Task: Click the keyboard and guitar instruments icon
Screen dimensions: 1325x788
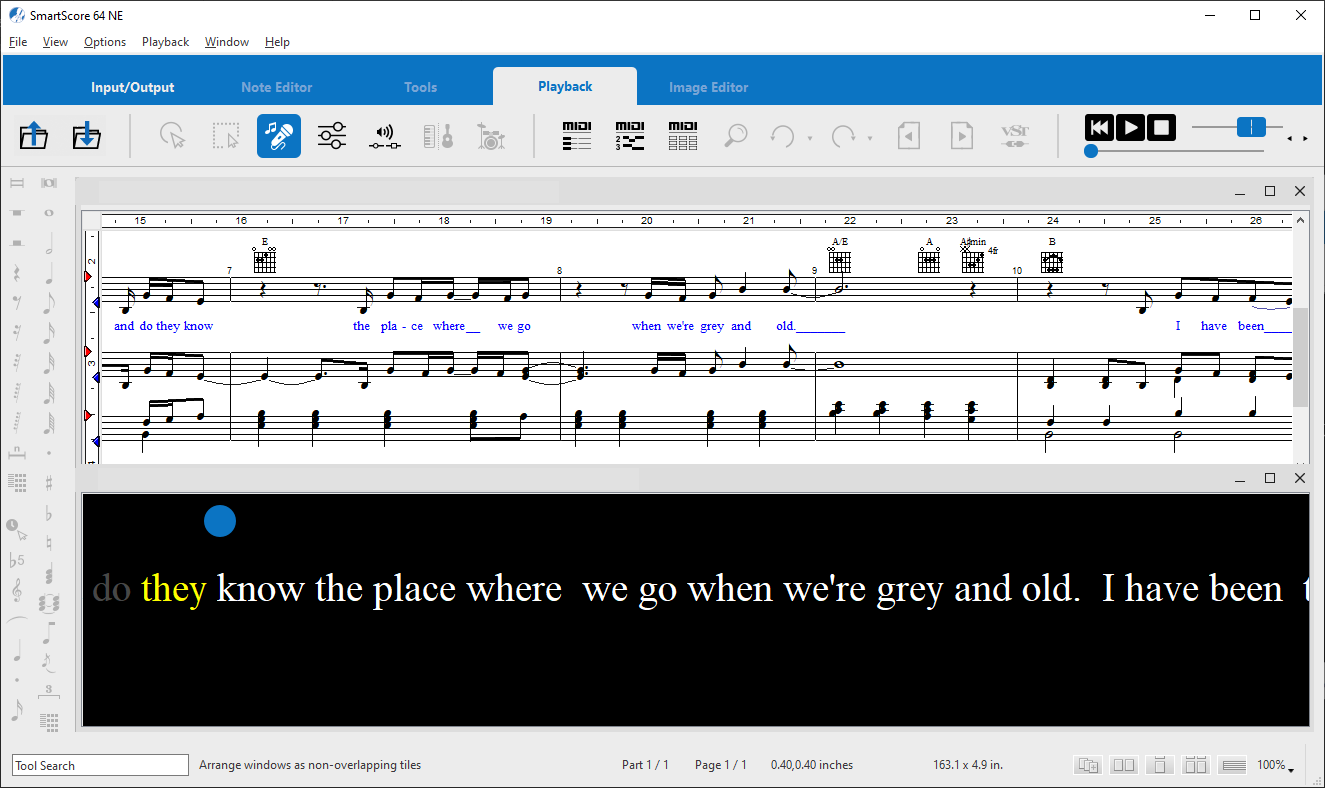Action: (438, 135)
